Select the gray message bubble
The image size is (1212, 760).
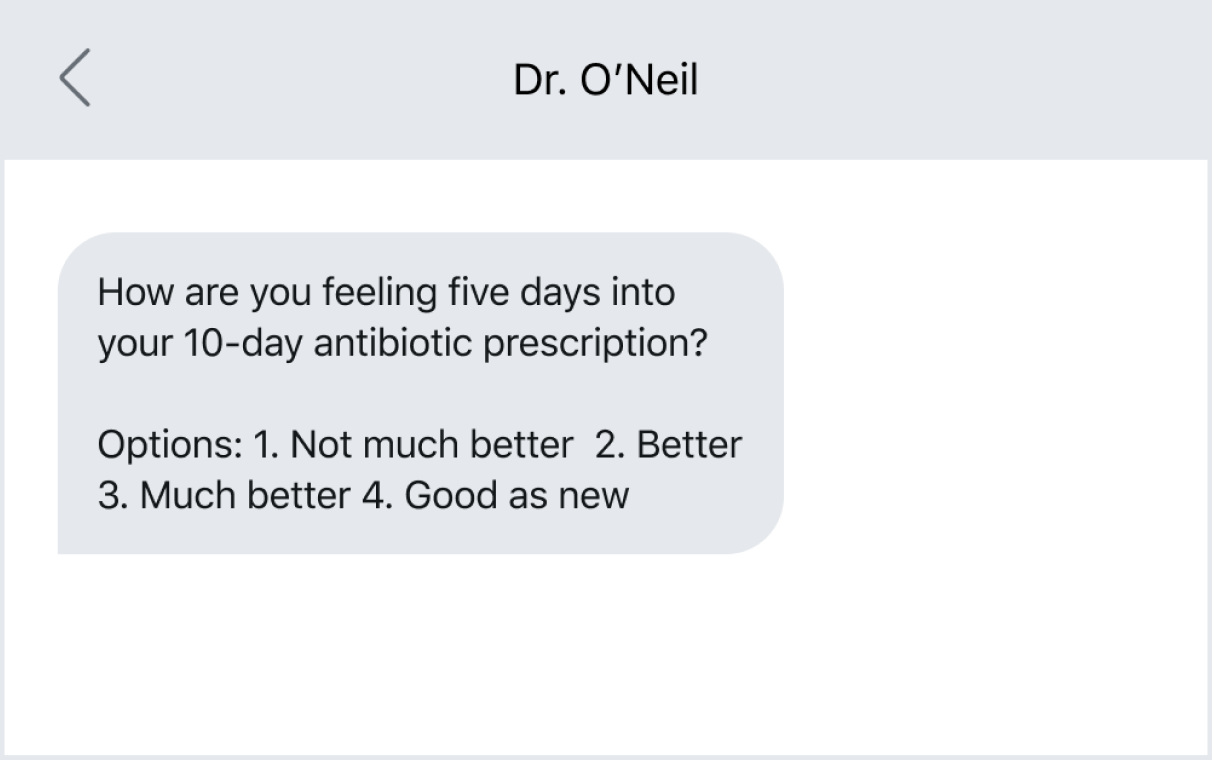pyautogui.click(x=420, y=390)
